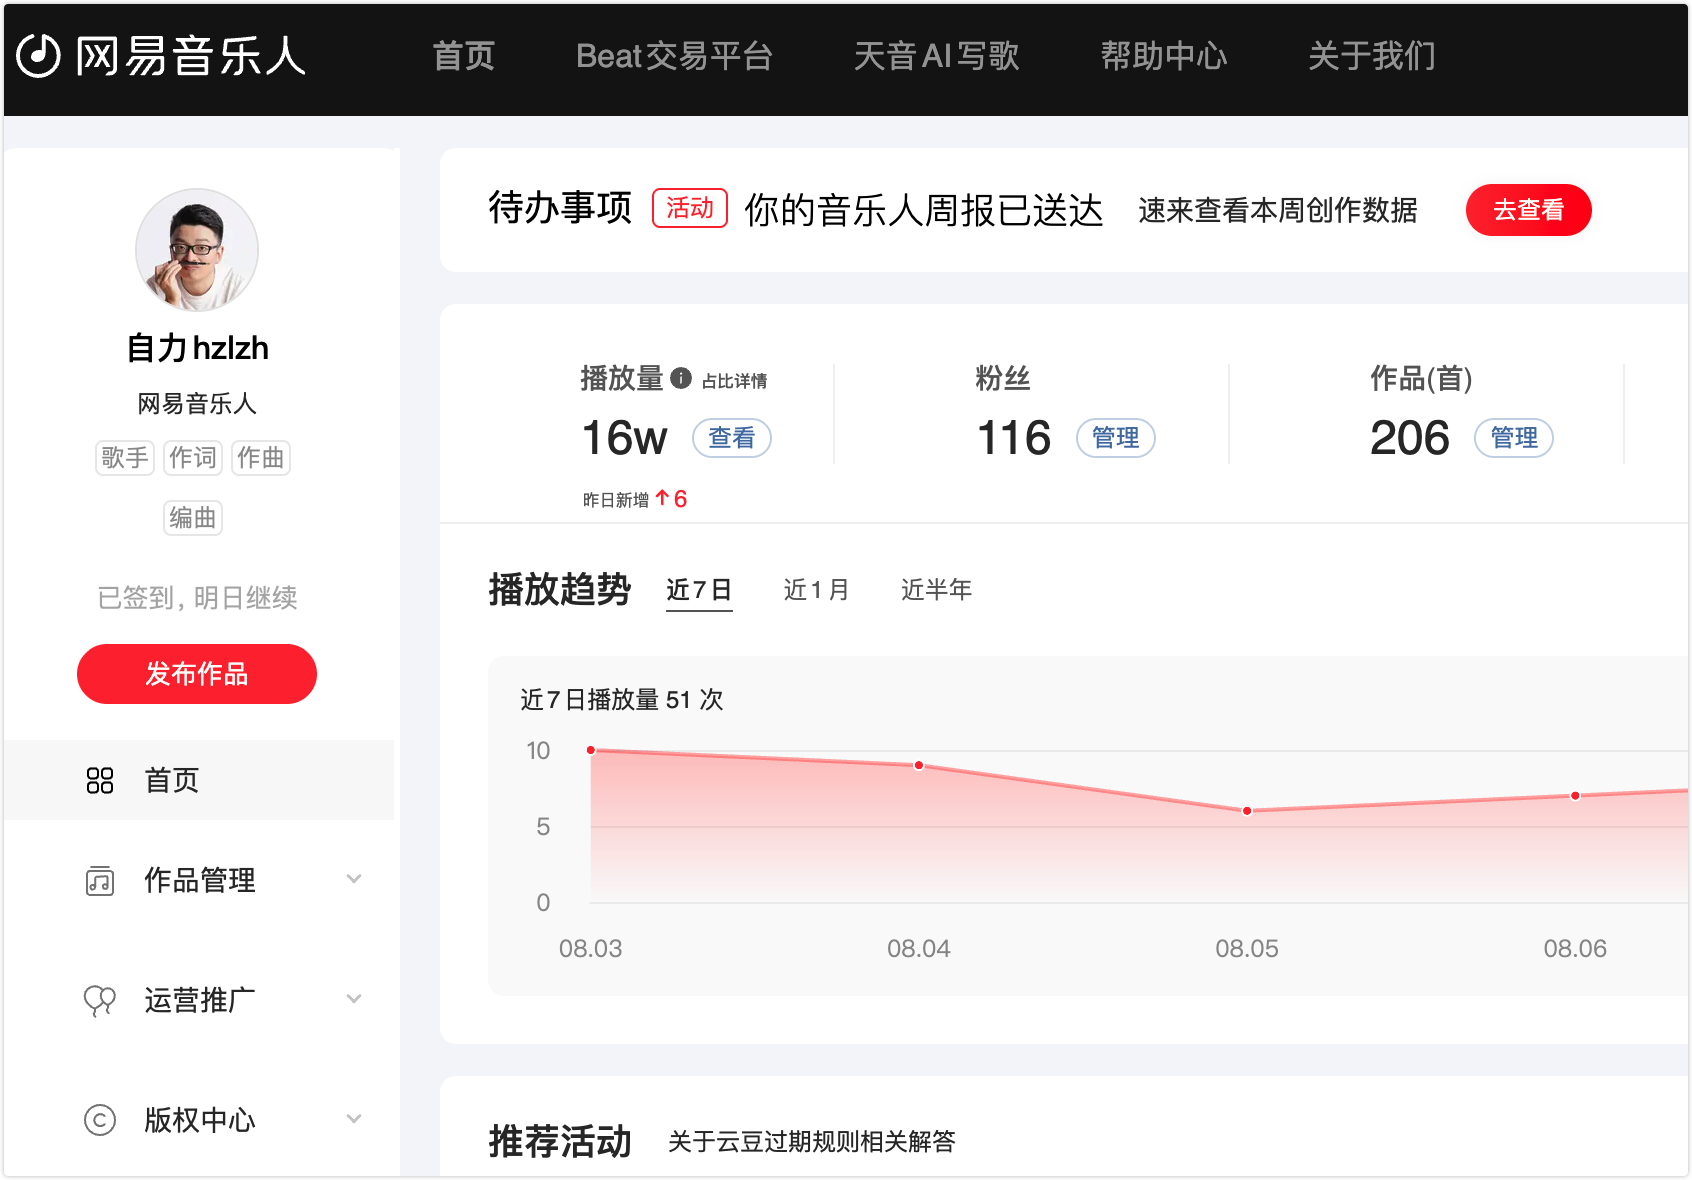Click the 待办事项 heading
This screenshot has width=1692, height=1180.
pos(560,208)
